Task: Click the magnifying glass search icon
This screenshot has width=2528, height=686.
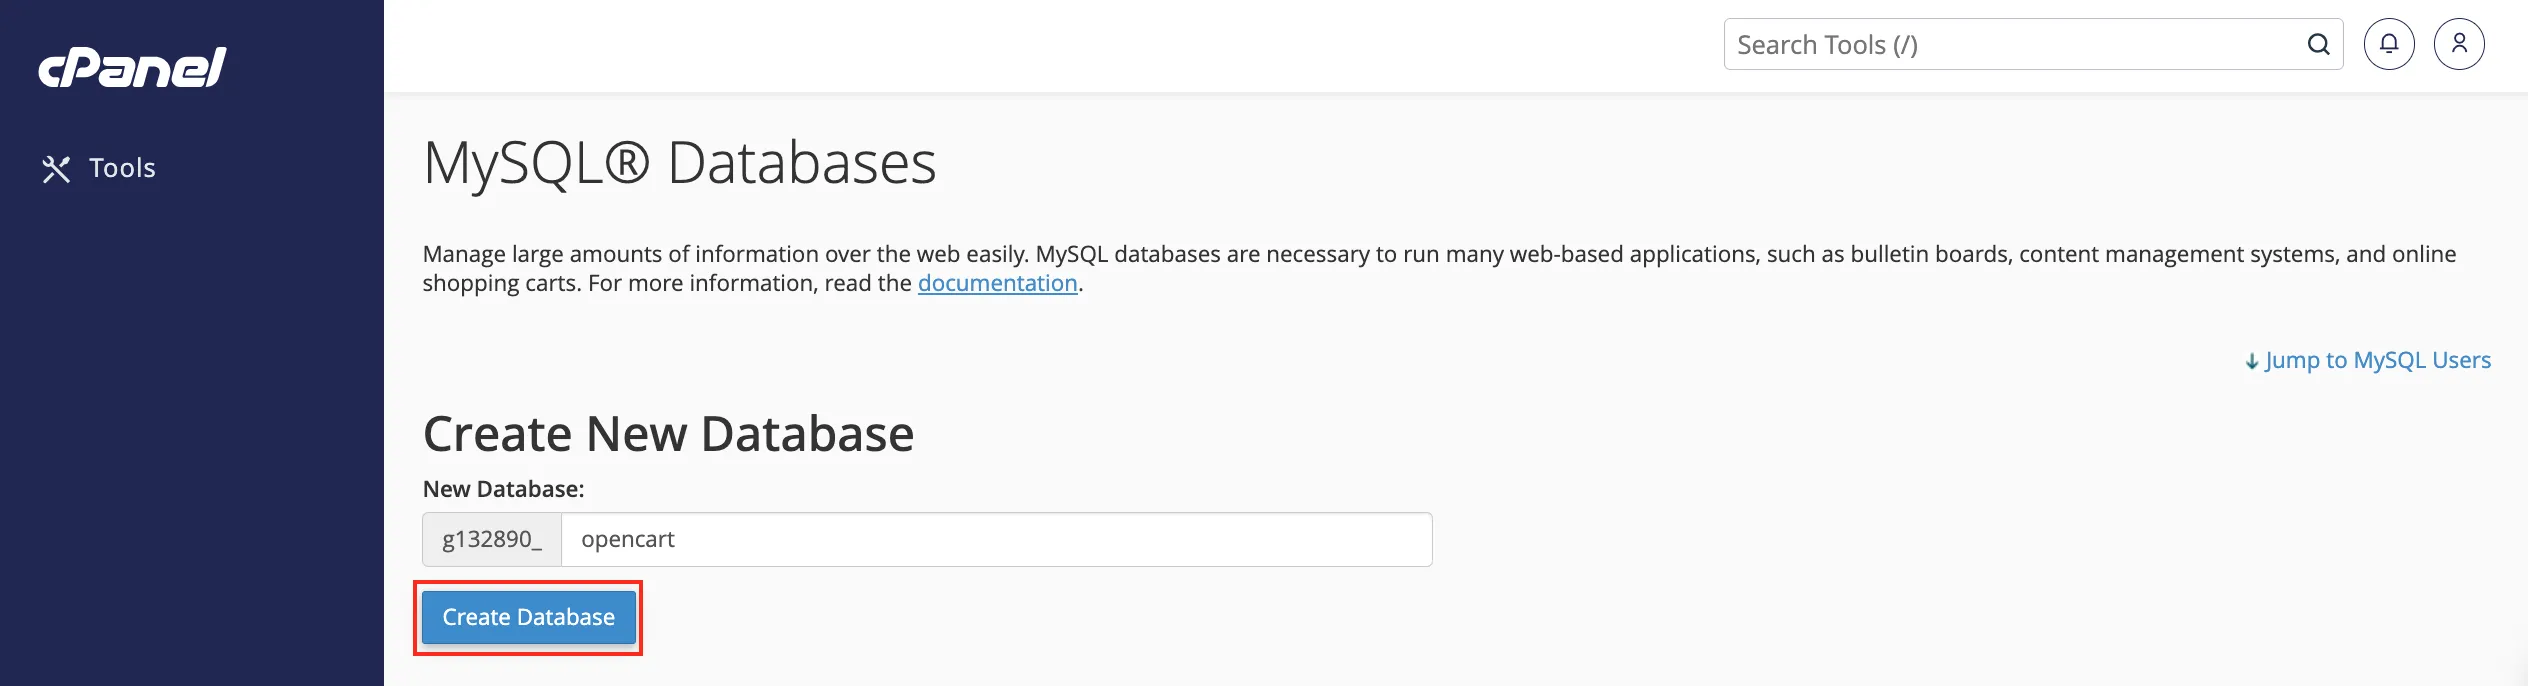Action: pyautogui.click(x=2318, y=45)
